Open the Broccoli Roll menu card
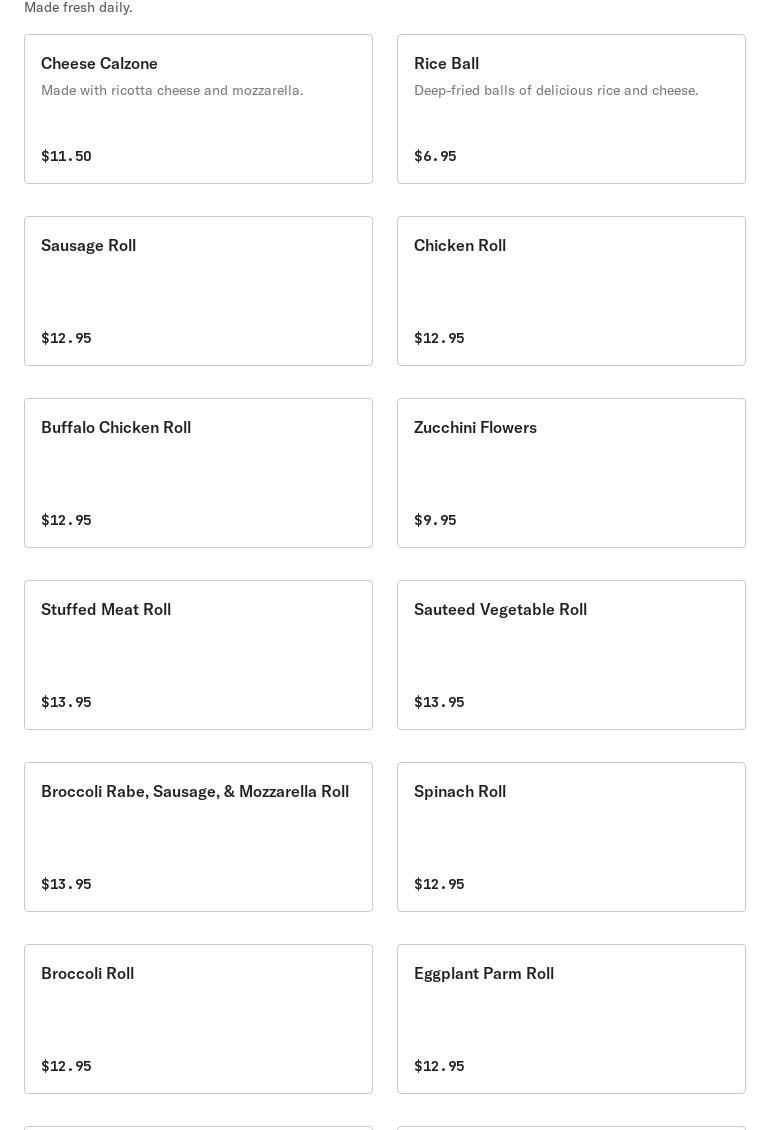Image resolution: width=770 pixels, height=1130 pixels. pyautogui.click(x=198, y=1019)
